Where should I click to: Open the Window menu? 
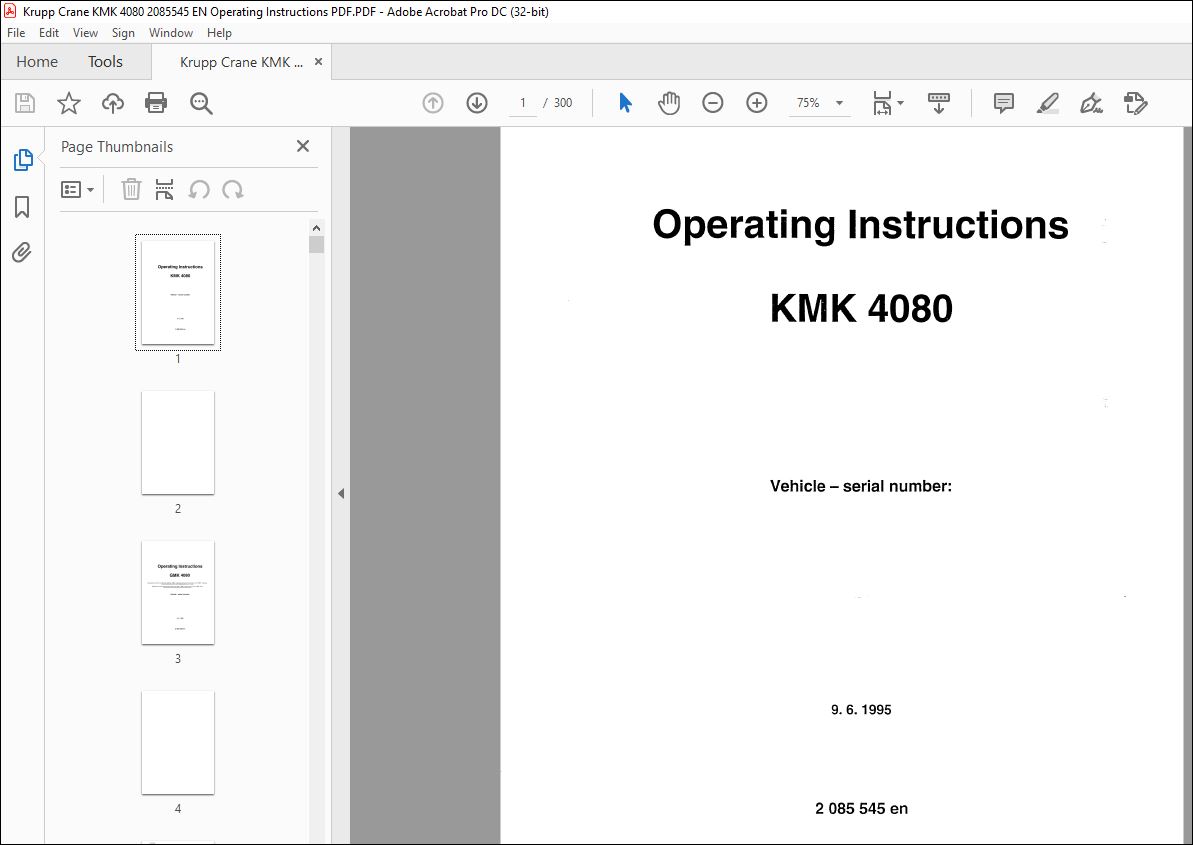[x=170, y=33]
